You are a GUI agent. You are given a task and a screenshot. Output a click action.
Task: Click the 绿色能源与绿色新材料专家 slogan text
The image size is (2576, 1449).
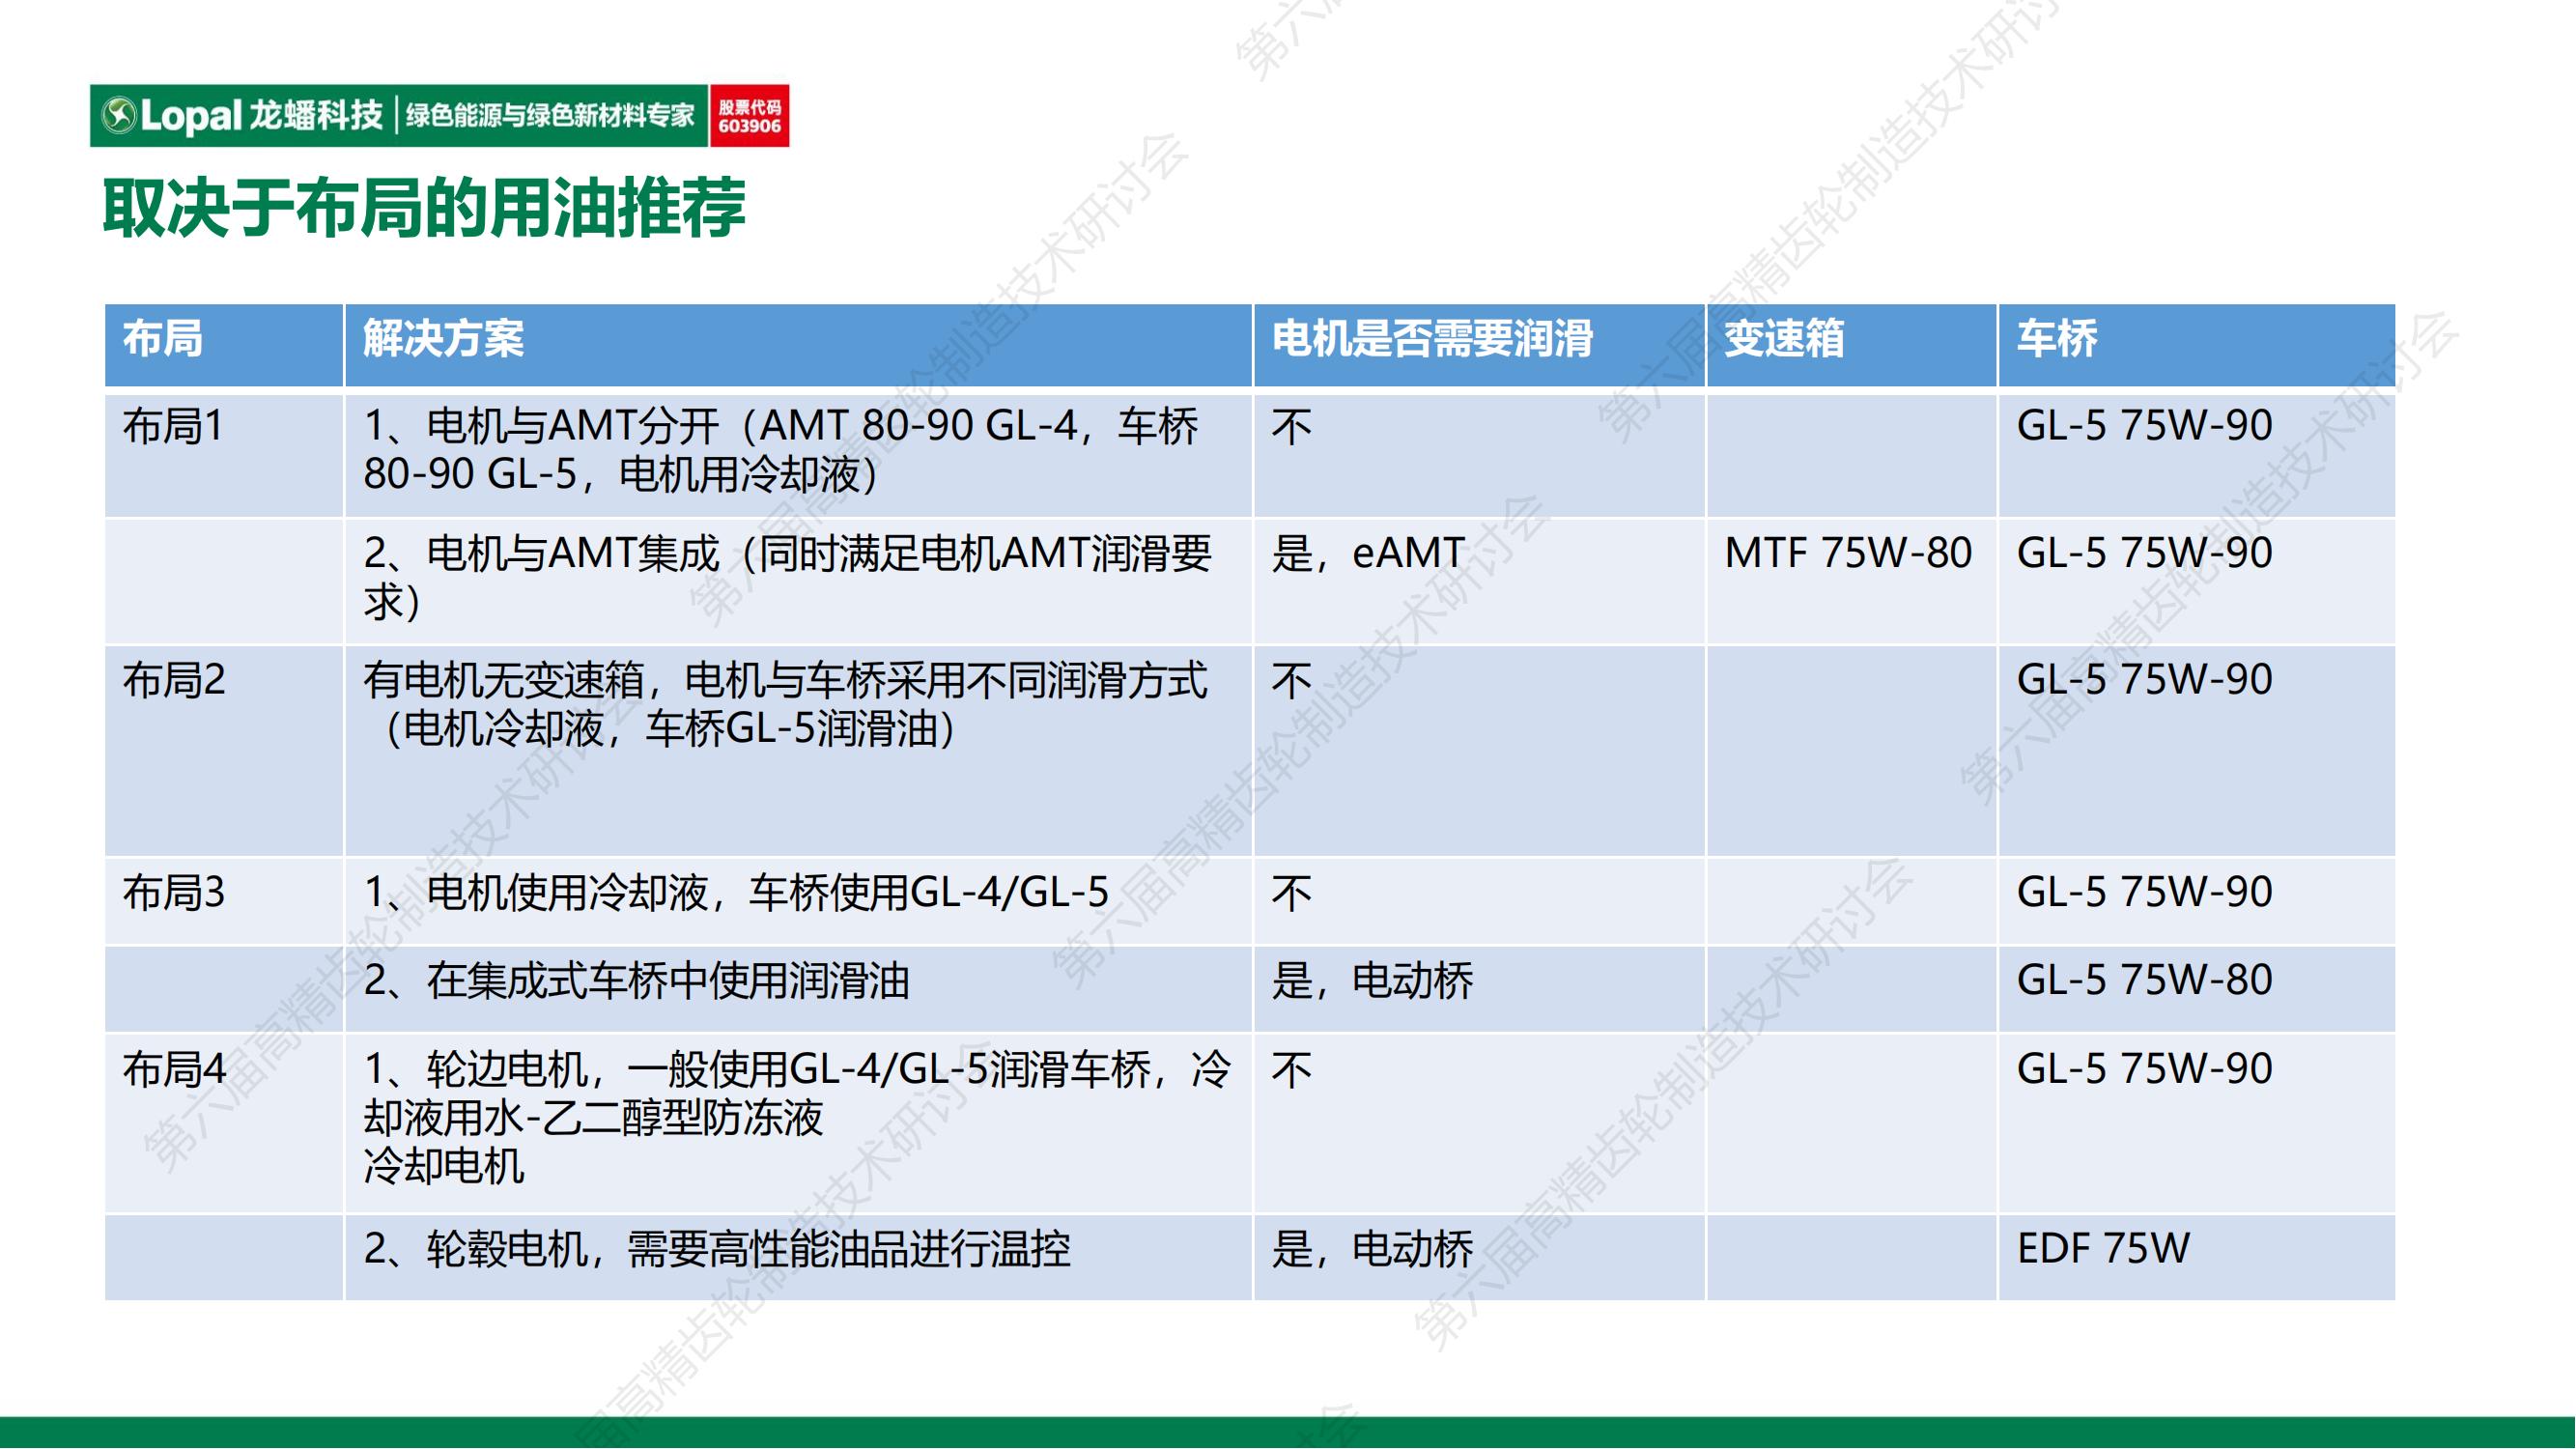549,116
